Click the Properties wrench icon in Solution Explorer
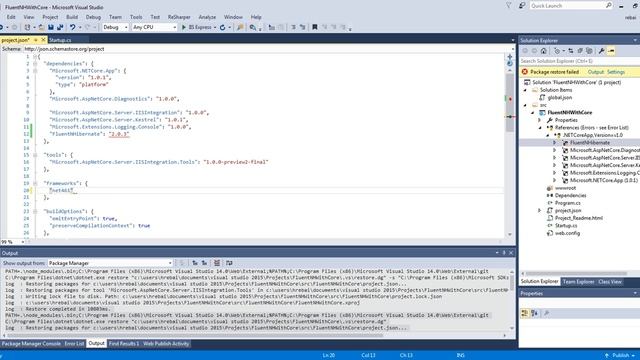Screen dimensions: 640x360 click(x=601, y=51)
